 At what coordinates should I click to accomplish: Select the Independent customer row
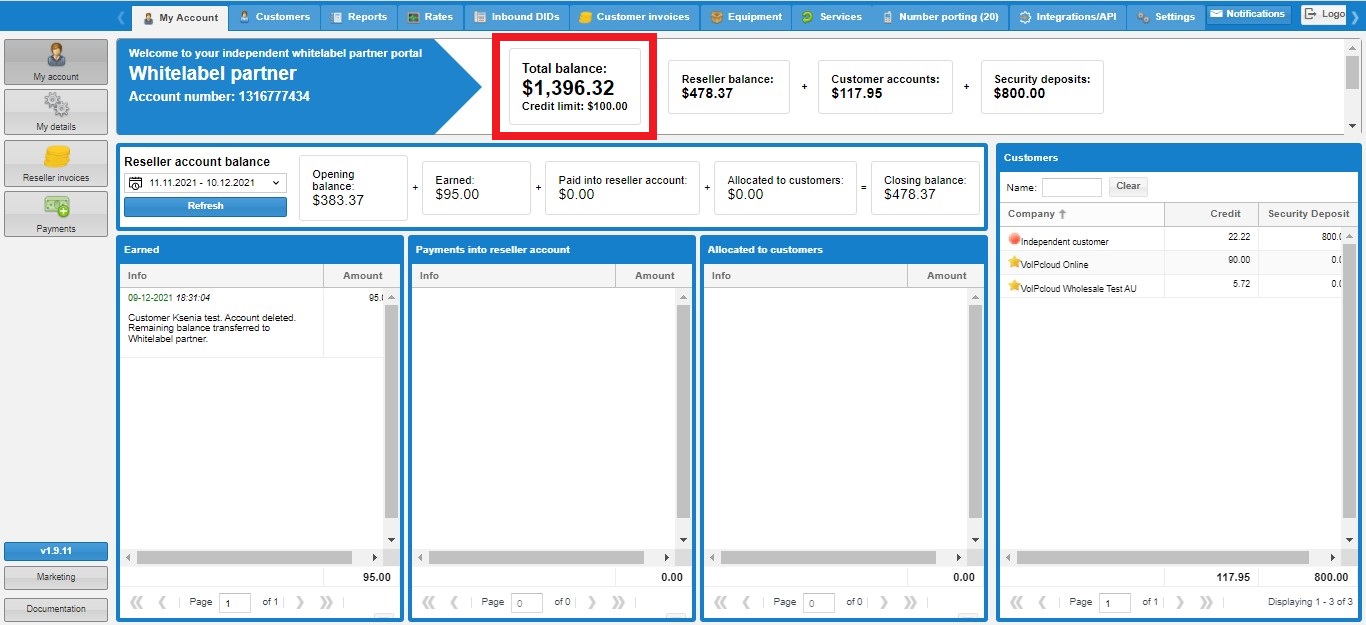(1065, 241)
